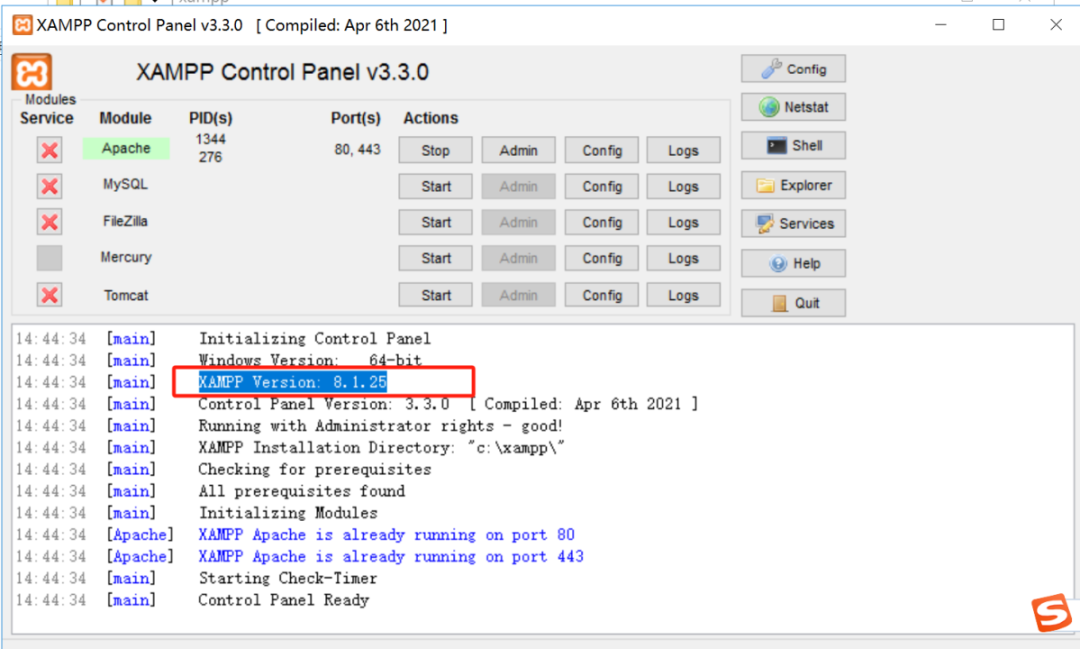Toggle Apache service install checkbox
Image resolution: width=1080 pixels, height=649 pixels.
[50, 150]
